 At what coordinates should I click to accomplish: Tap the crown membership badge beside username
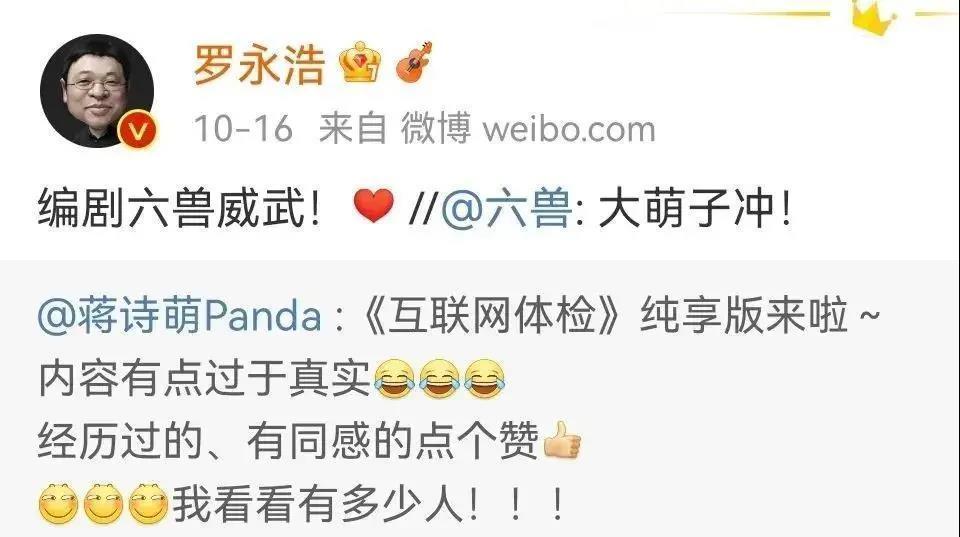[x=359, y=63]
